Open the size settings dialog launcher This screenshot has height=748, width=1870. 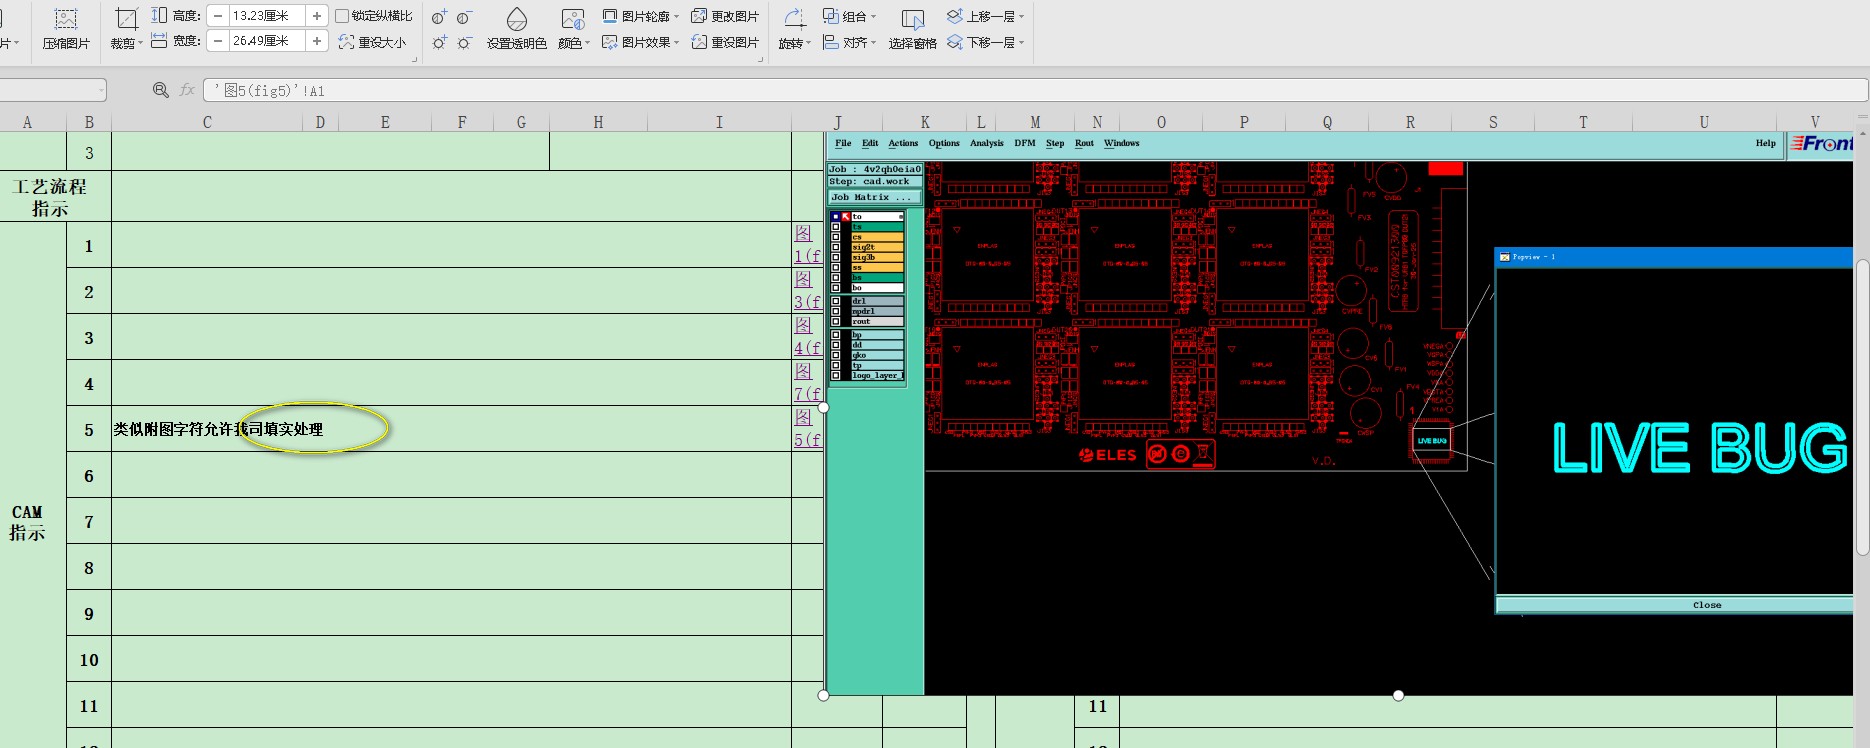pyautogui.click(x=415, y=60)
